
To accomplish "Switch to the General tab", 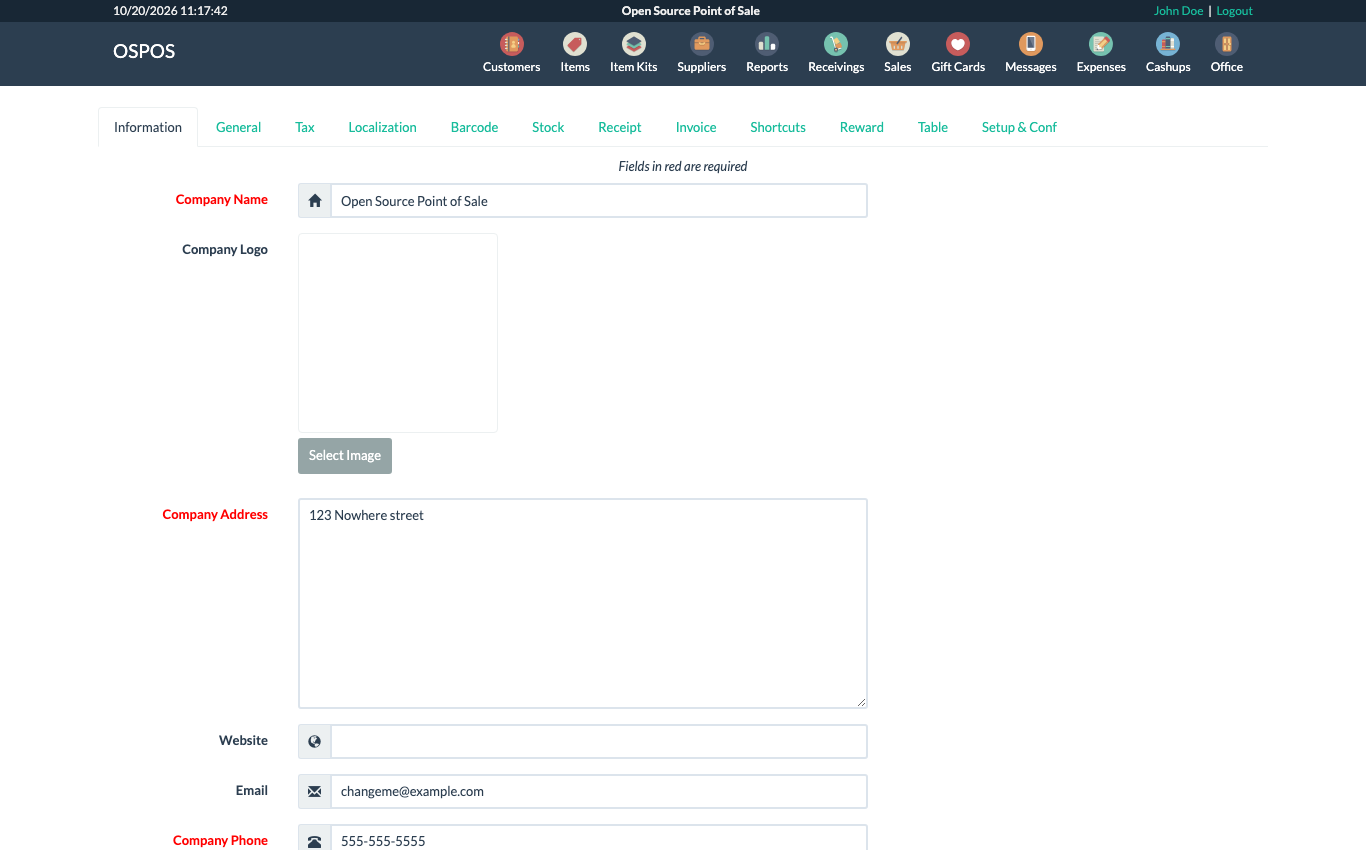I will click(x=238, y=127).
